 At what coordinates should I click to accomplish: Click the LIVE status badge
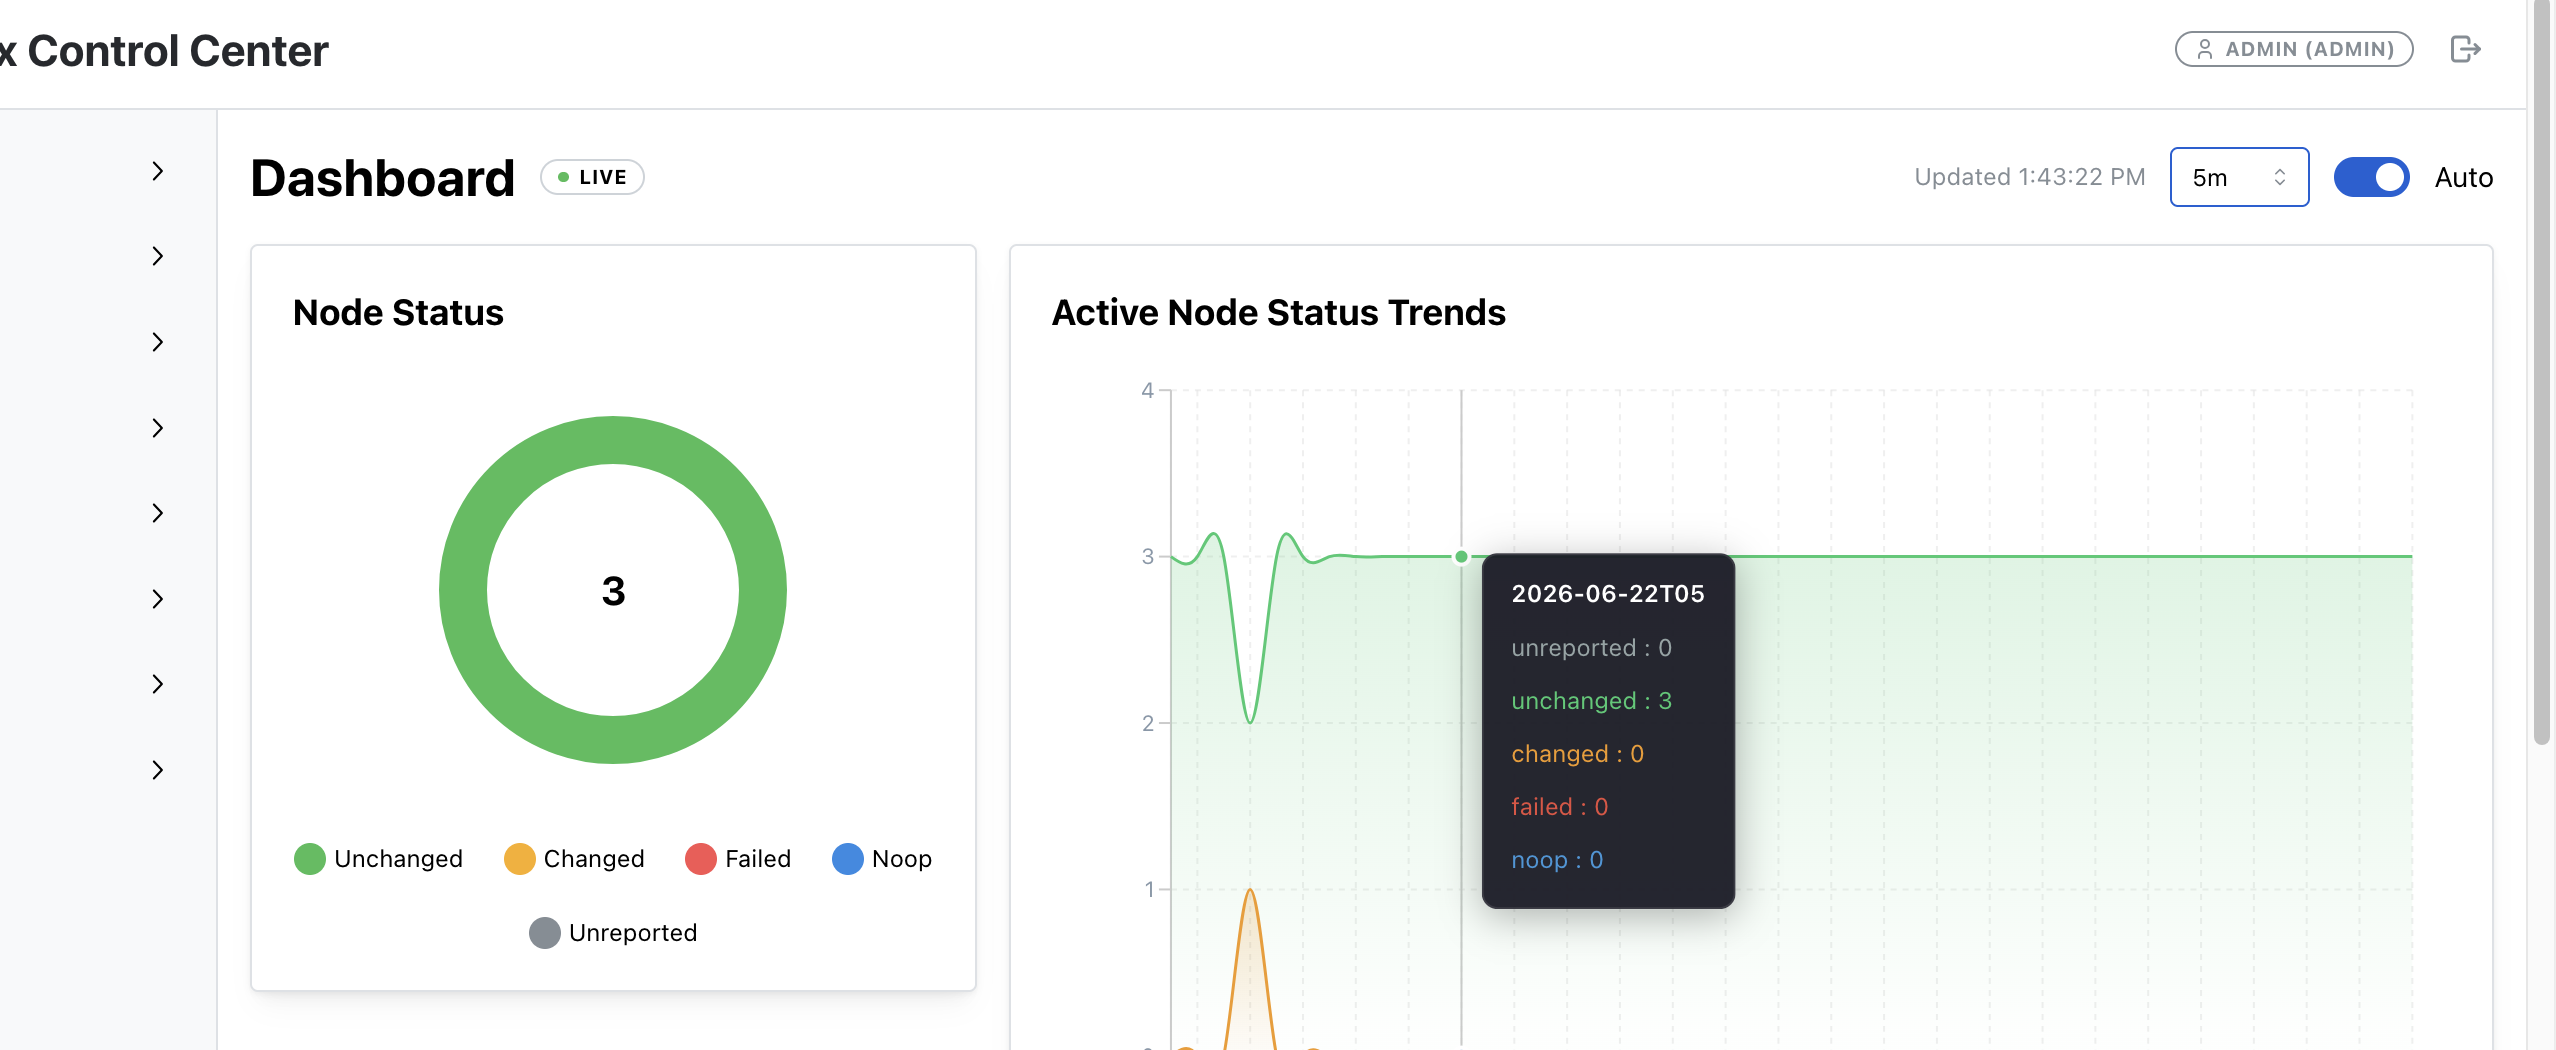tap(592, 177)
